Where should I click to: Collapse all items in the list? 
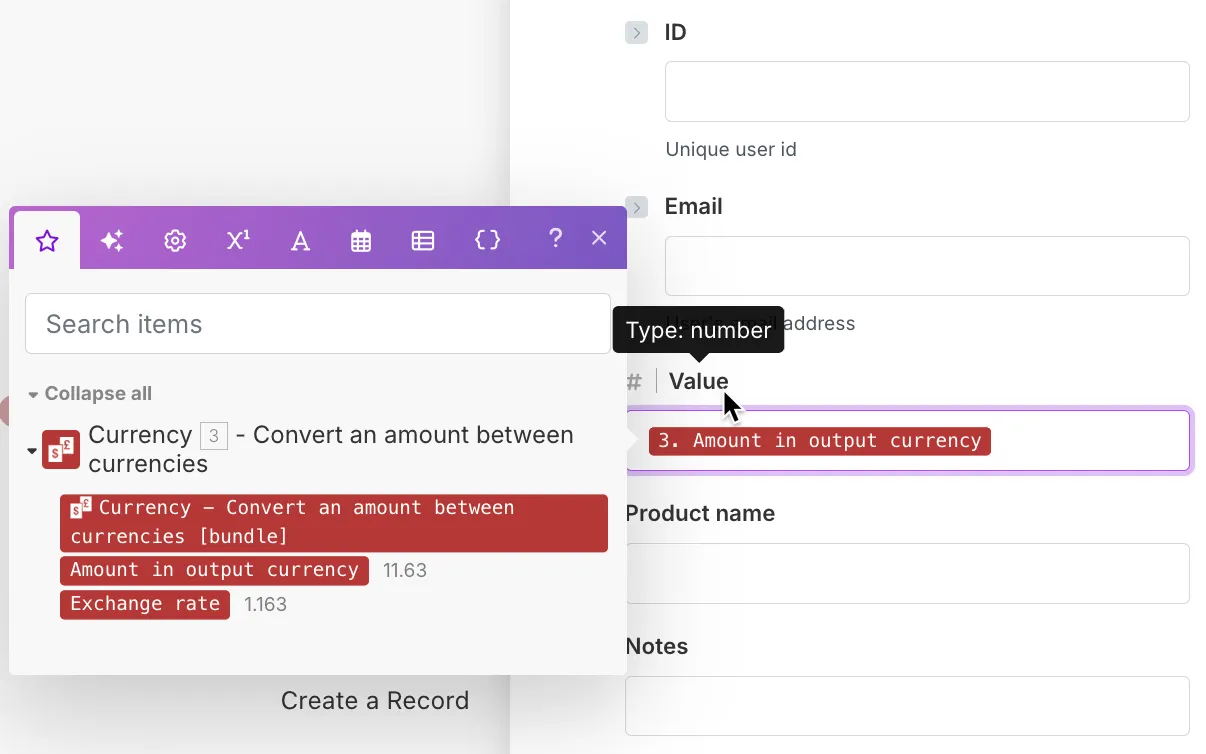point(90,394)
